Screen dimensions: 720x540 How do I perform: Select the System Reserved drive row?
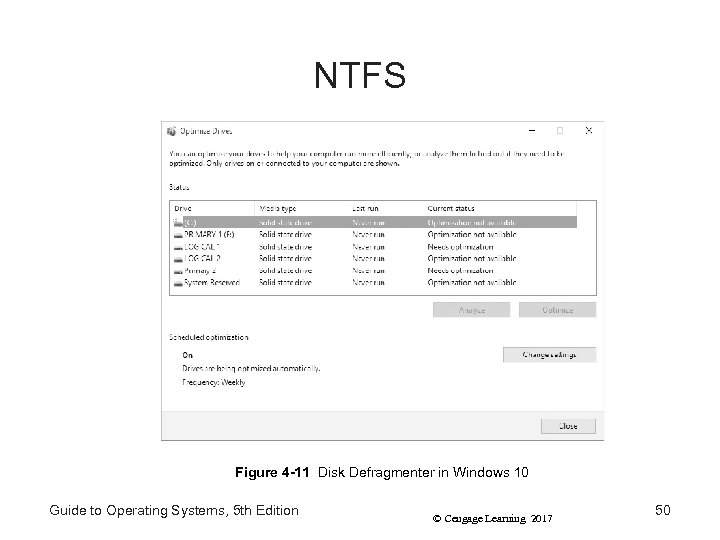(374, 283)
